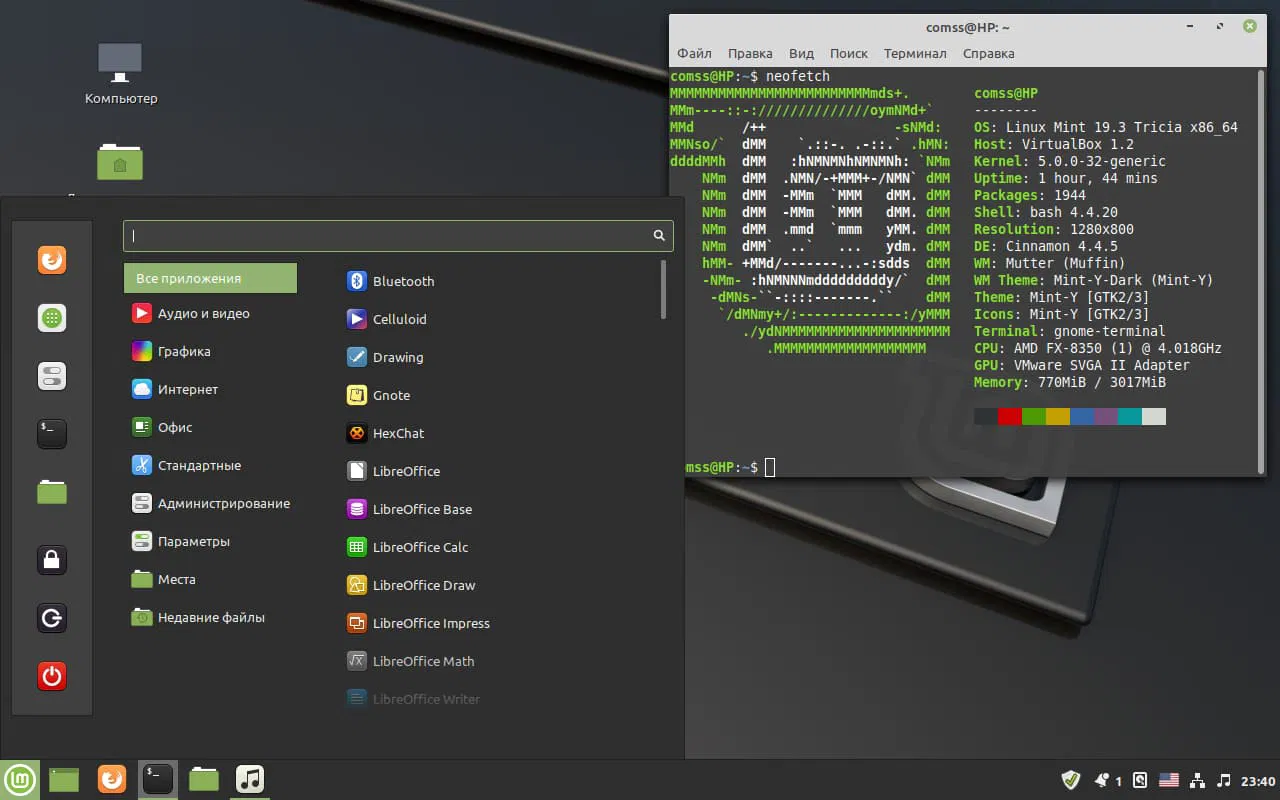
Task: Click the US keyboard layout flag
Action: tap(1170, 780)
